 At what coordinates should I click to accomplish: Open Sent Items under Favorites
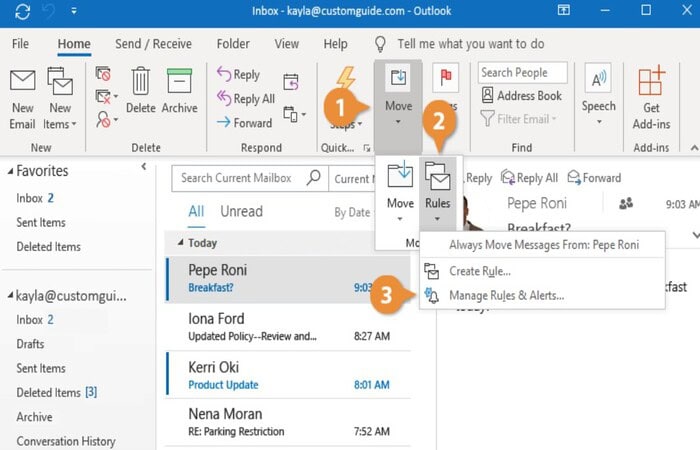[x=41, y=222]
